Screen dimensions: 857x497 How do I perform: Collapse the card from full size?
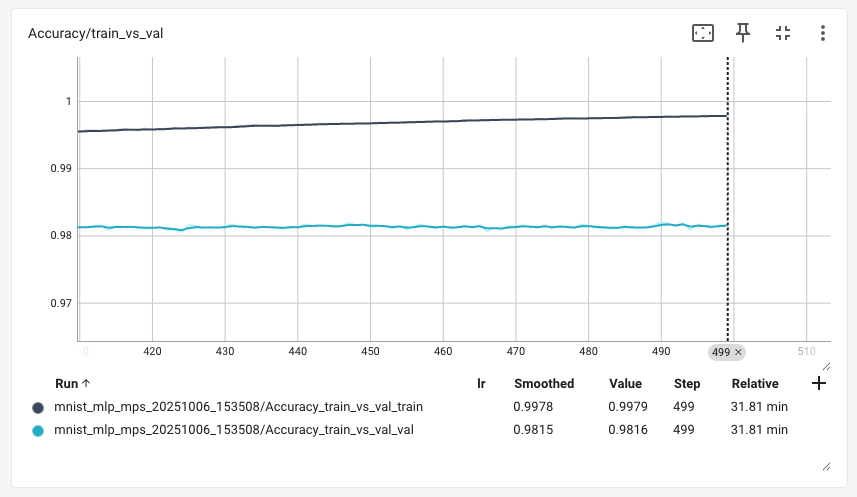coord(783,33)
